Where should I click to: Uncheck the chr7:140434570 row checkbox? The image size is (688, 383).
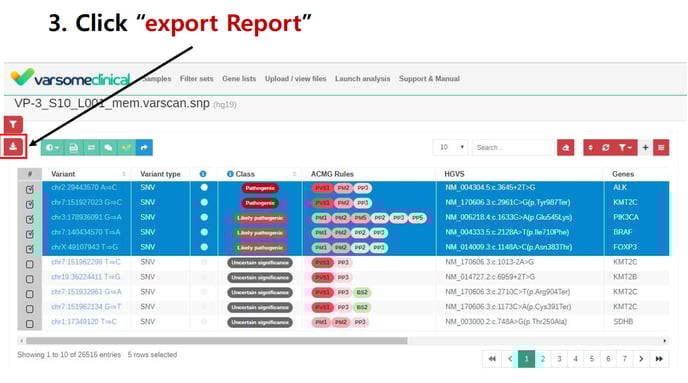coord(29,234)
